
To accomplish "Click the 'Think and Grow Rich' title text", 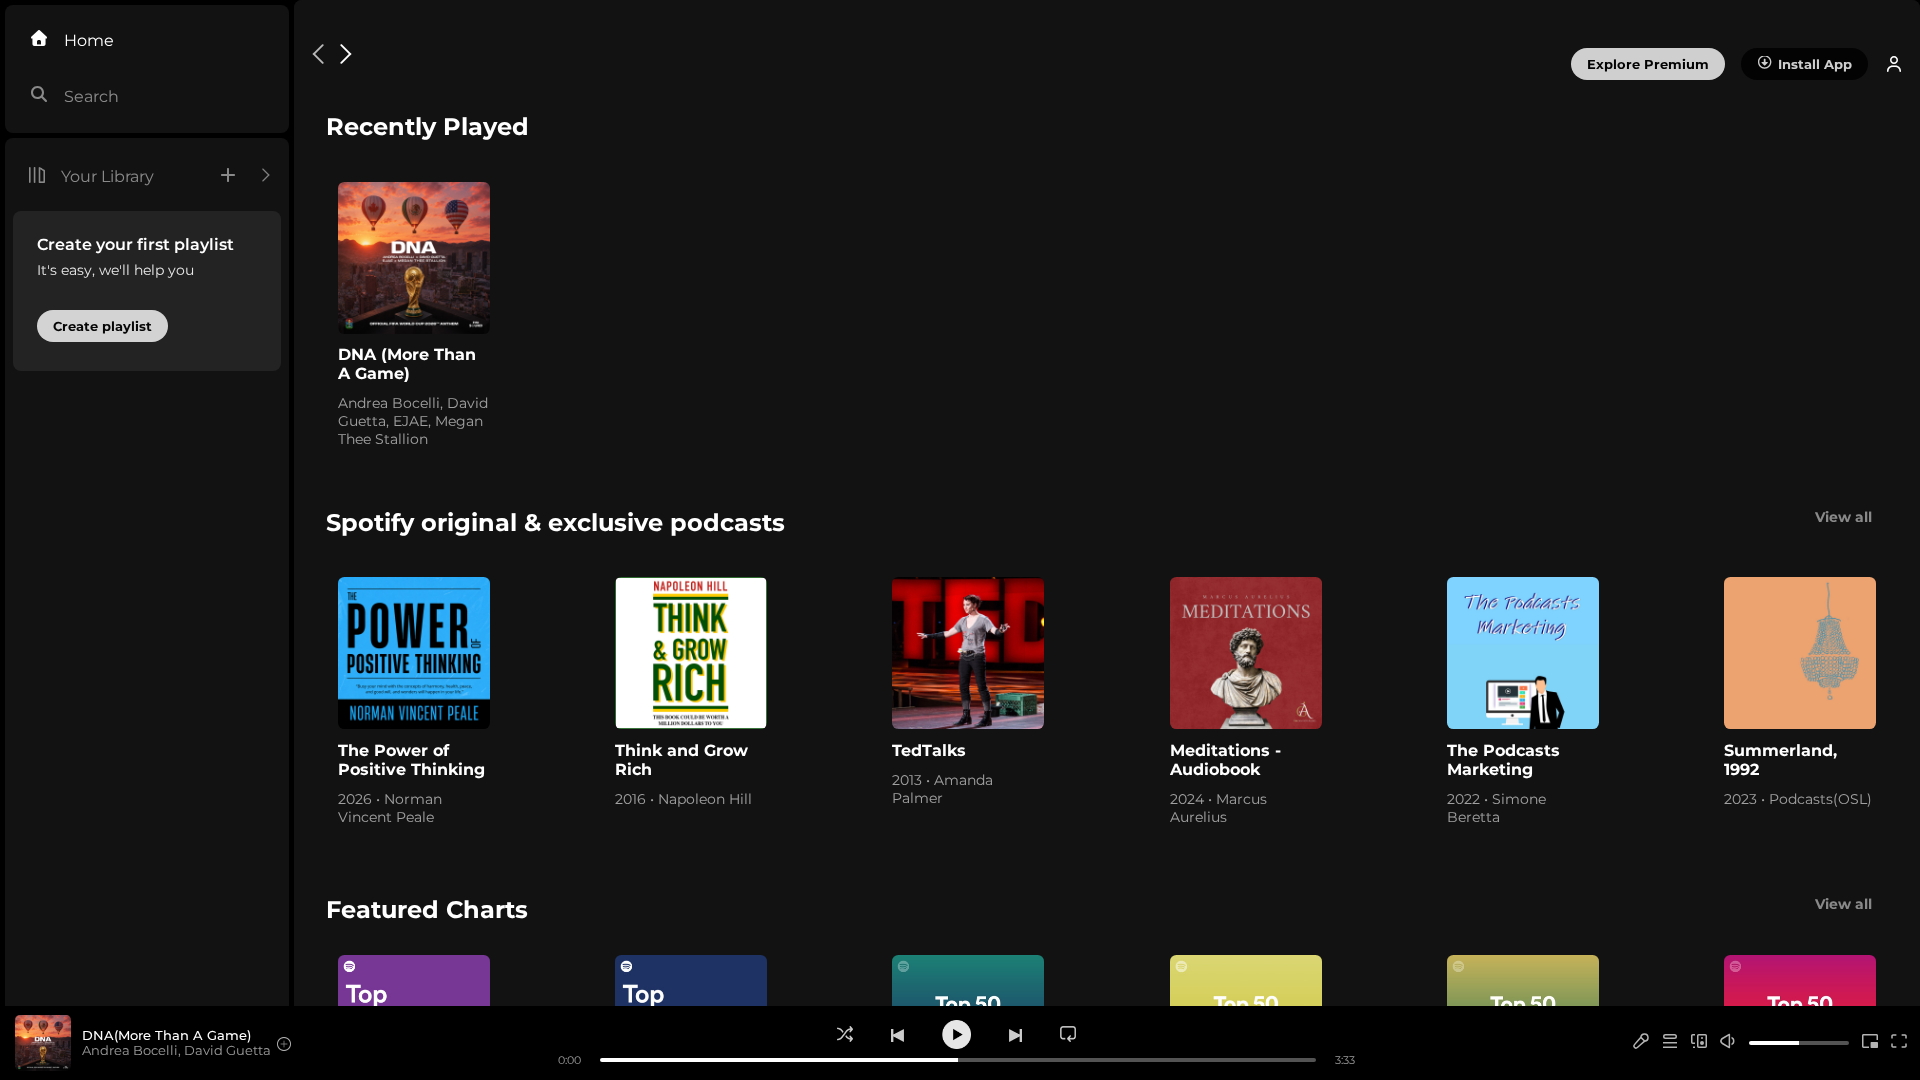I will (681, 760).
